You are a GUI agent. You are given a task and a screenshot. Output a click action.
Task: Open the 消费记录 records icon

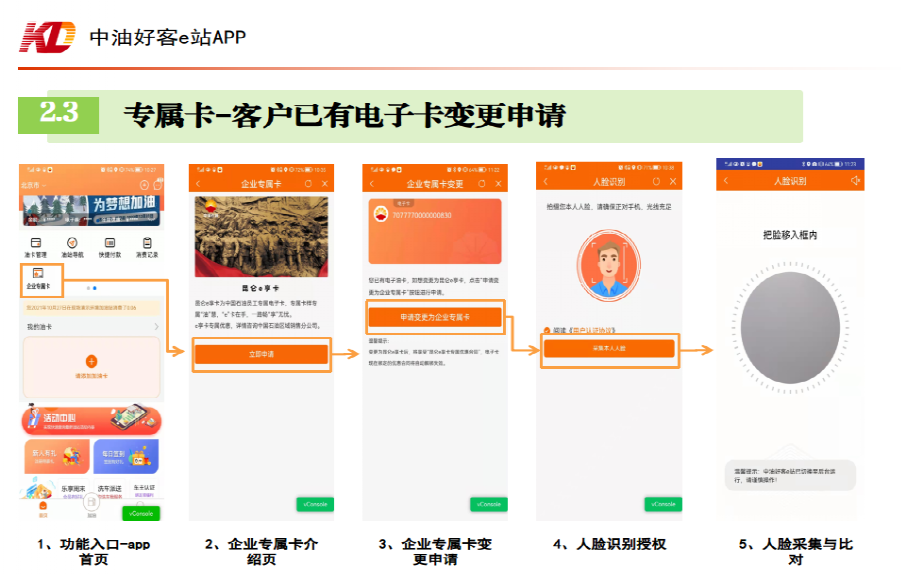point(147,244)
